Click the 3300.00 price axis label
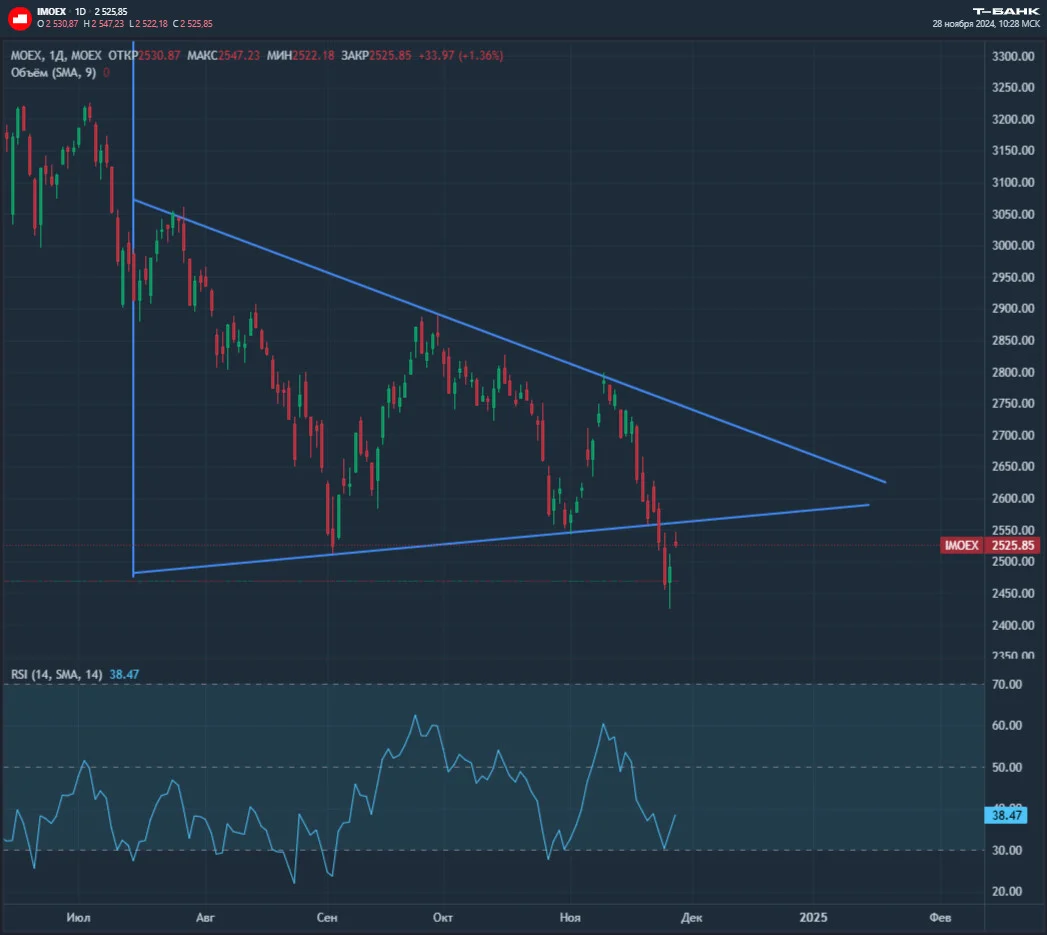 1013,56
